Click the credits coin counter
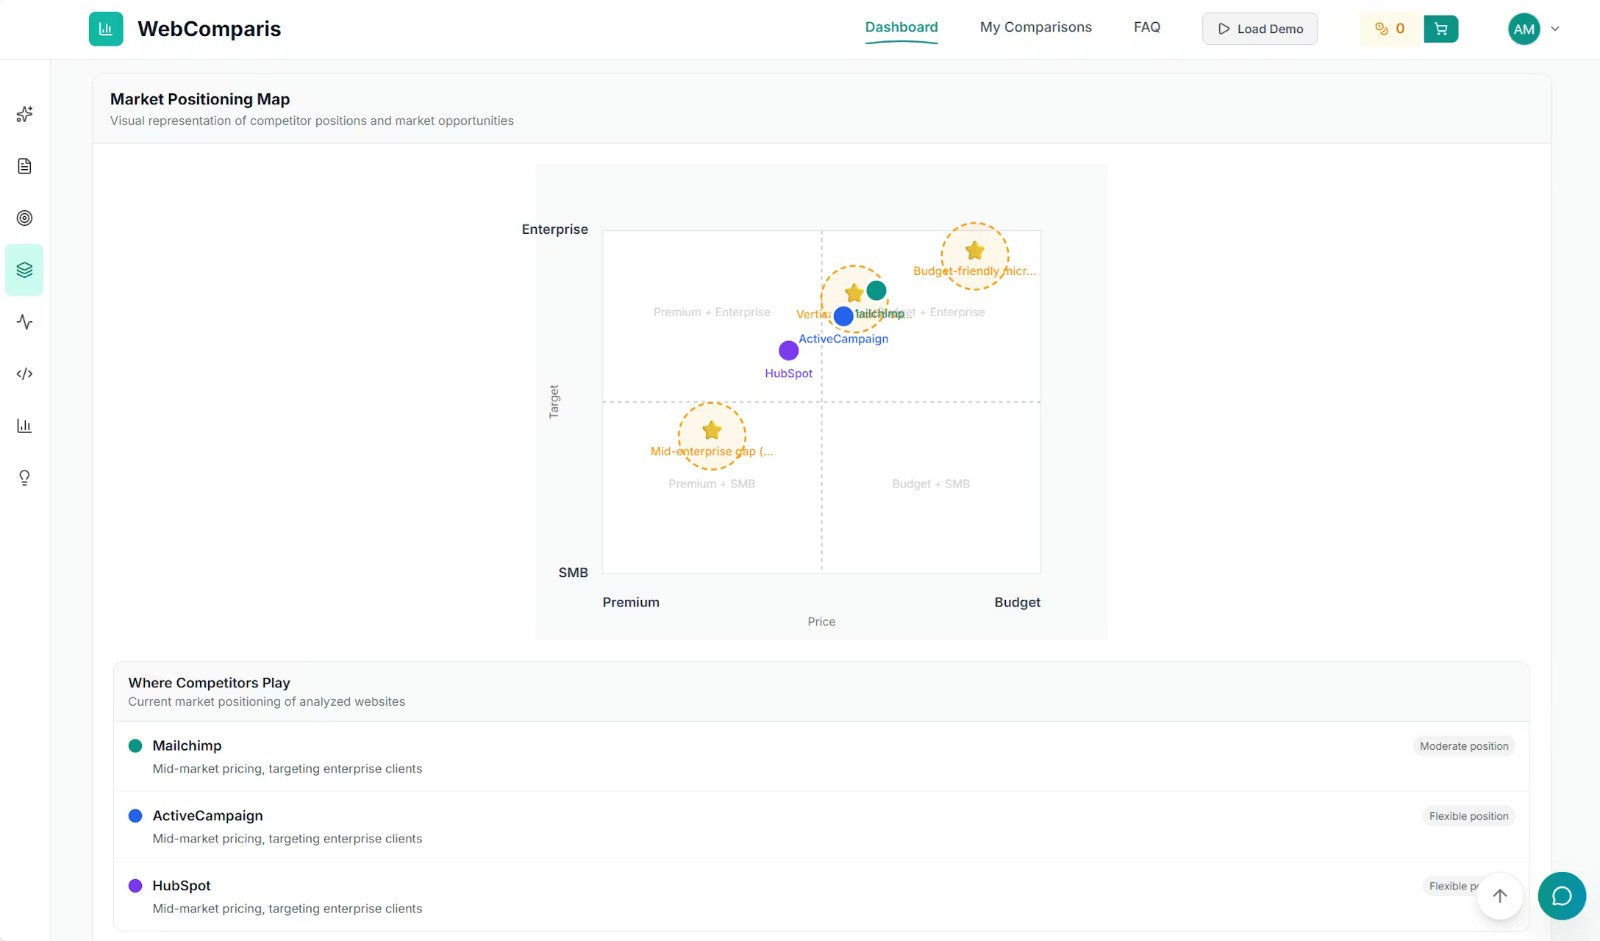This screenshot has height=941, width=1600. point(1390,29)
